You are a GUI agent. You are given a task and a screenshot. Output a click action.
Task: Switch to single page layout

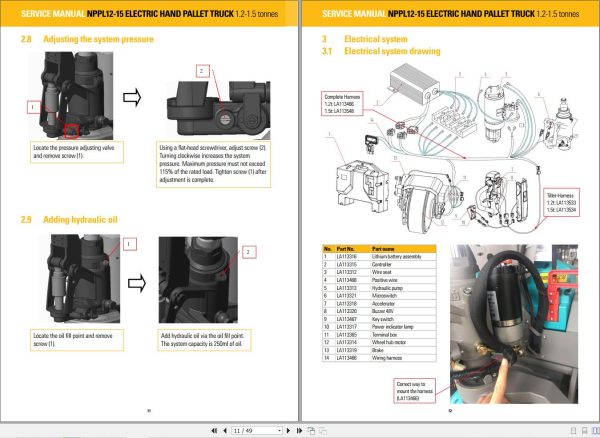573,431
